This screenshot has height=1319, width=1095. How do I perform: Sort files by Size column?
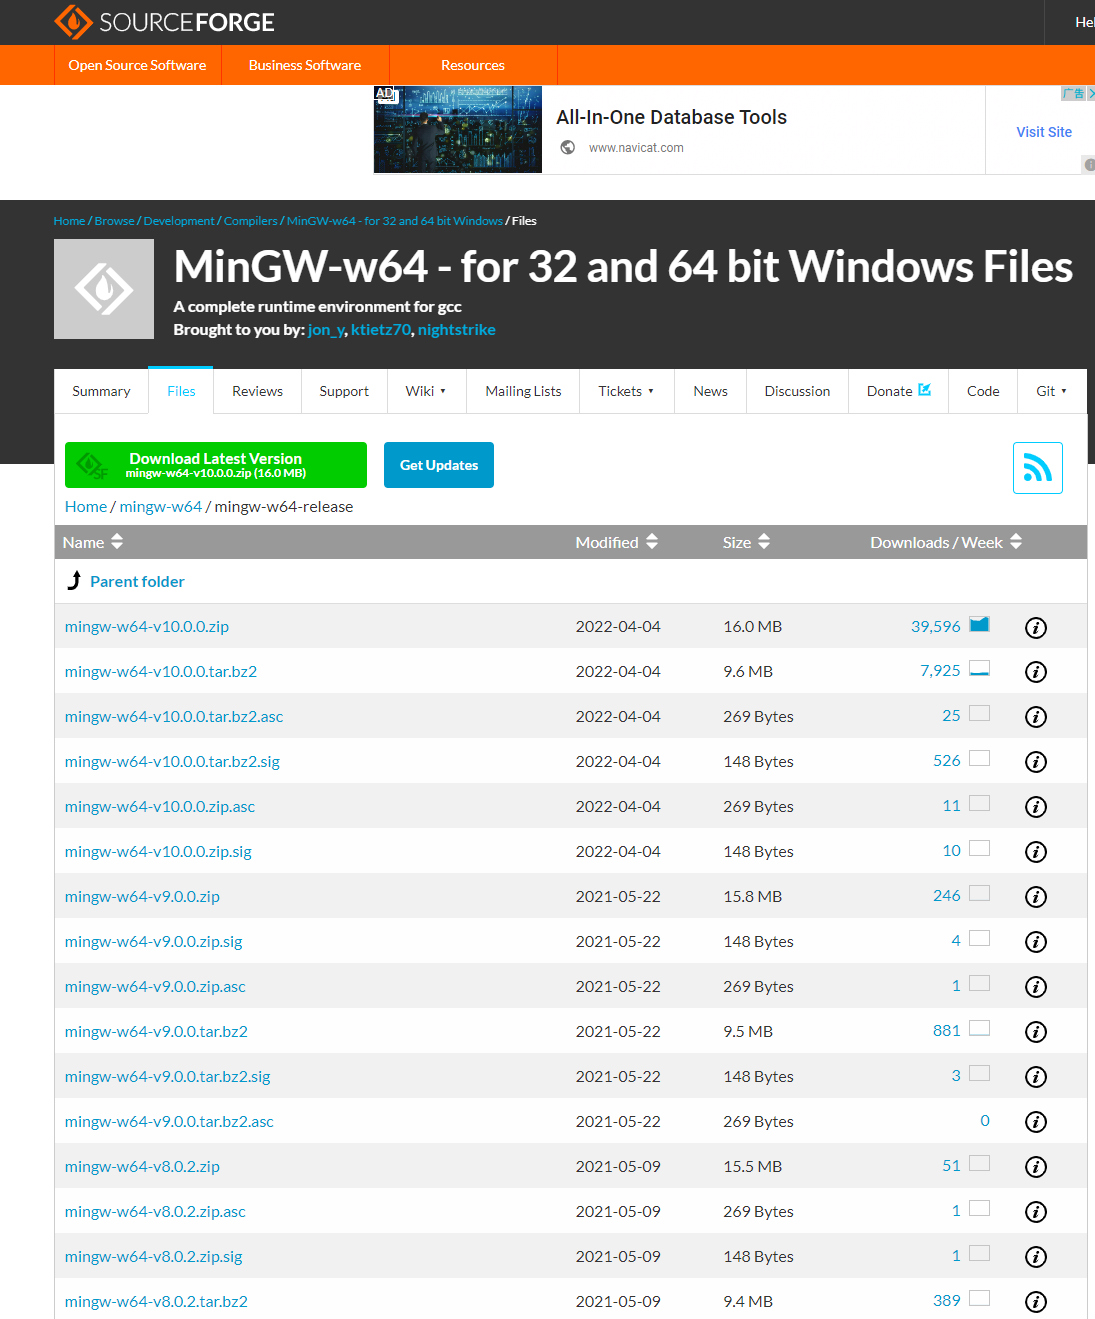(746, 542)
